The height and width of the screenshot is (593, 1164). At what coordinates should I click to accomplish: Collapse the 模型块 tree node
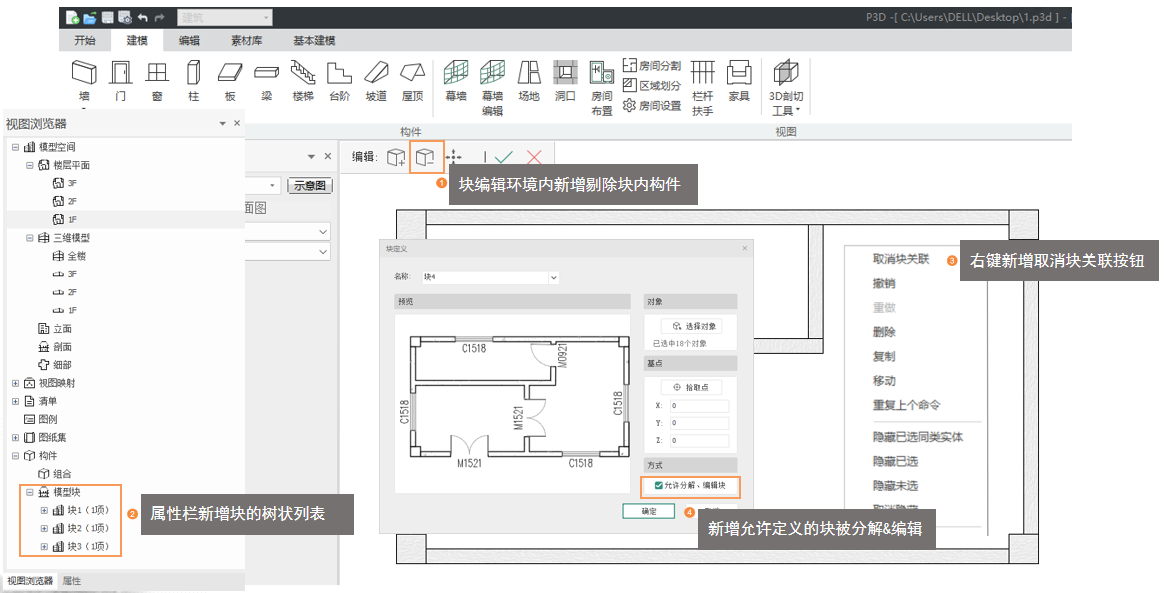(29, 492)
